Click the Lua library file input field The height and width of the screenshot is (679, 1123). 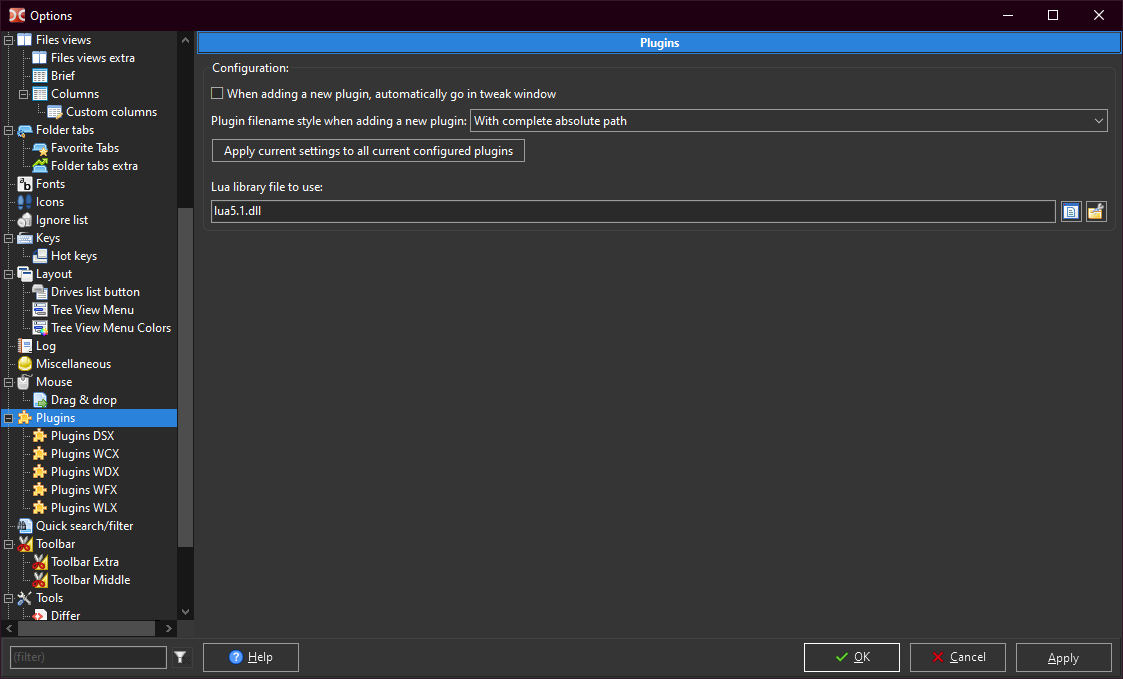point(633,211)
